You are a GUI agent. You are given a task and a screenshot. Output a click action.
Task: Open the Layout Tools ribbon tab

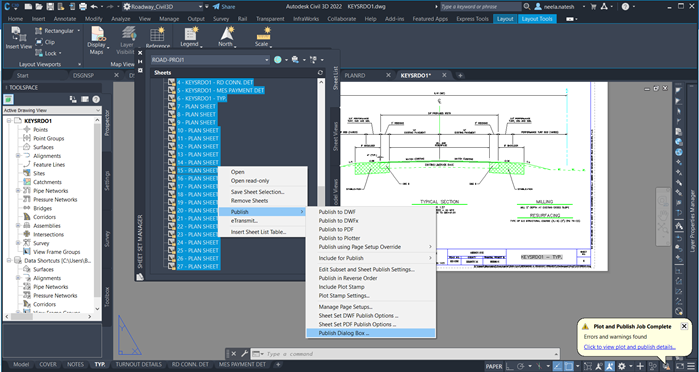(x=537, y=19)
